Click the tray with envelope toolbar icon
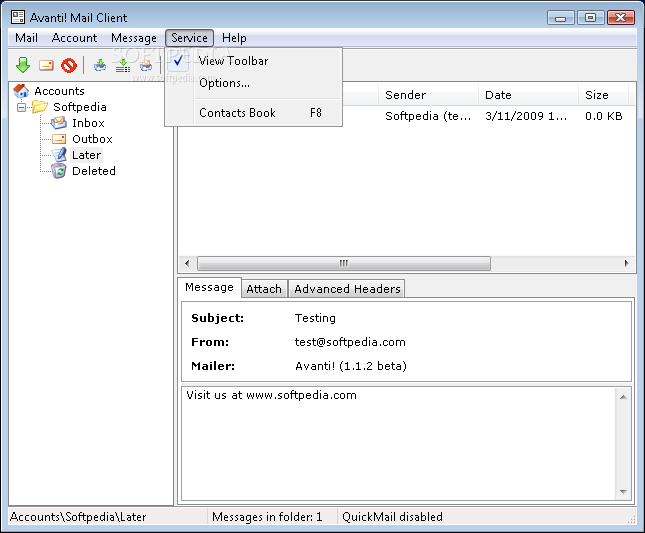 click(146, 65)
